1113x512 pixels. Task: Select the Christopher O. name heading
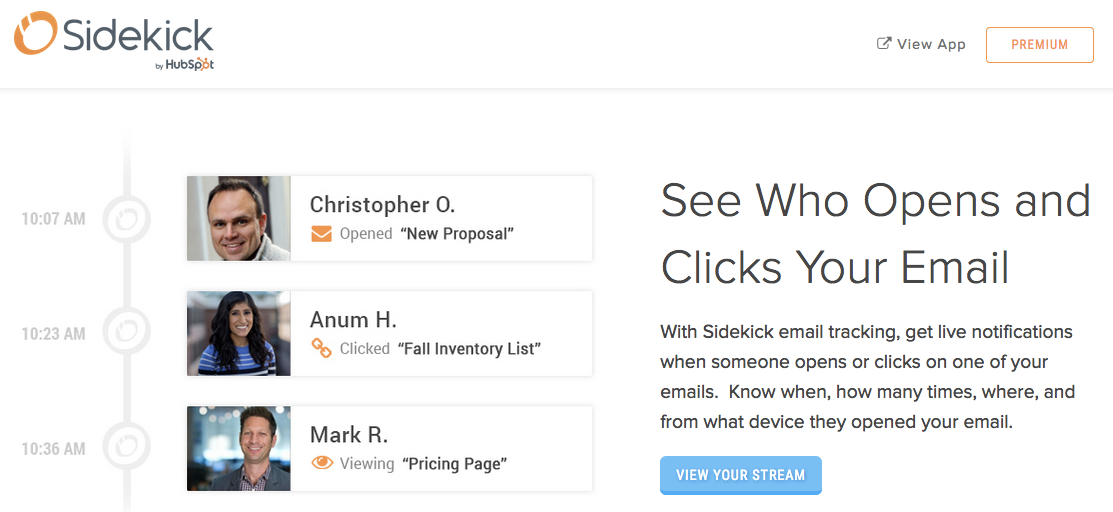[x=382, y=205]
